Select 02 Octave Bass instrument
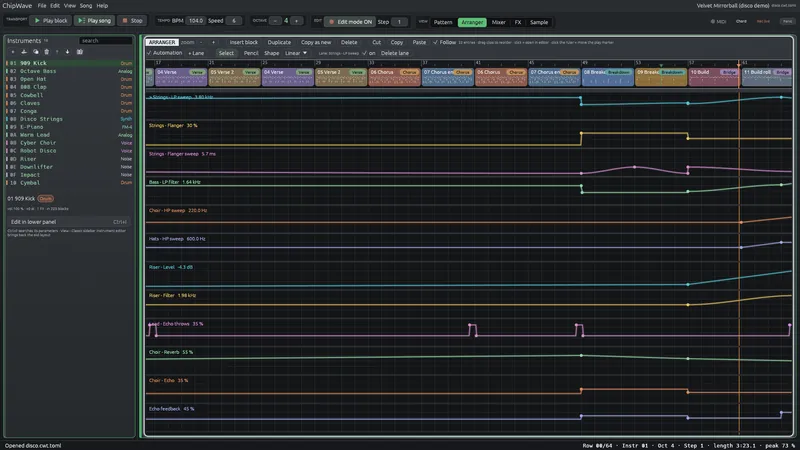 point(69,71)
